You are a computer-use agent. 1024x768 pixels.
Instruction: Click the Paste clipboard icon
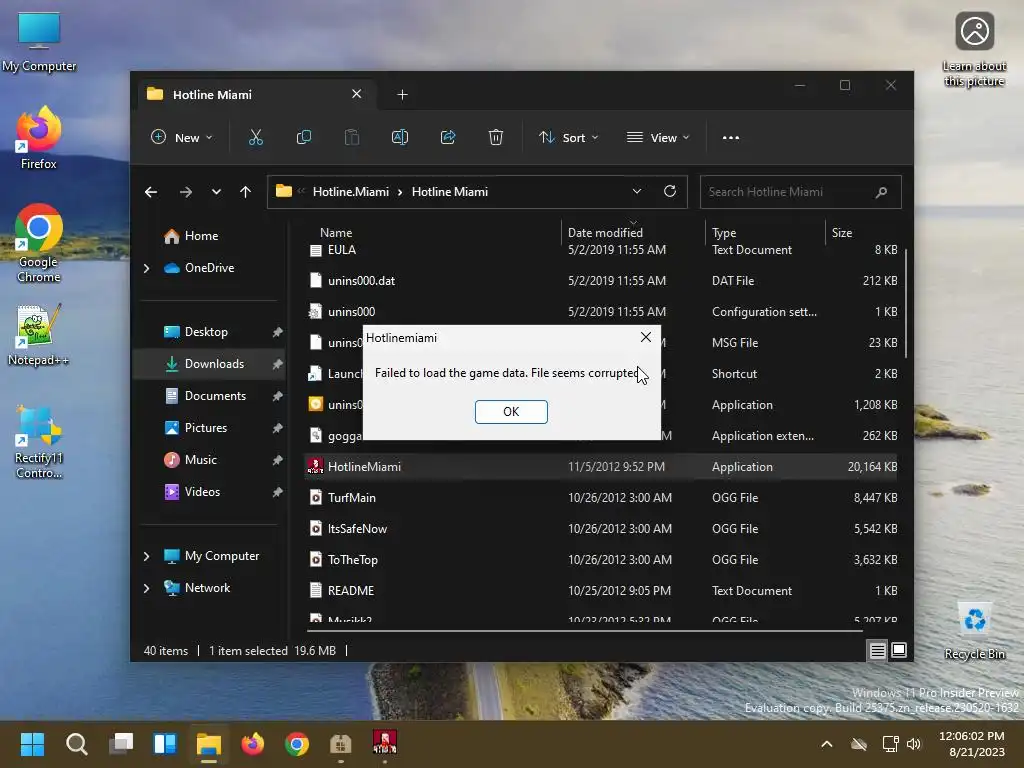coord(351,137)
